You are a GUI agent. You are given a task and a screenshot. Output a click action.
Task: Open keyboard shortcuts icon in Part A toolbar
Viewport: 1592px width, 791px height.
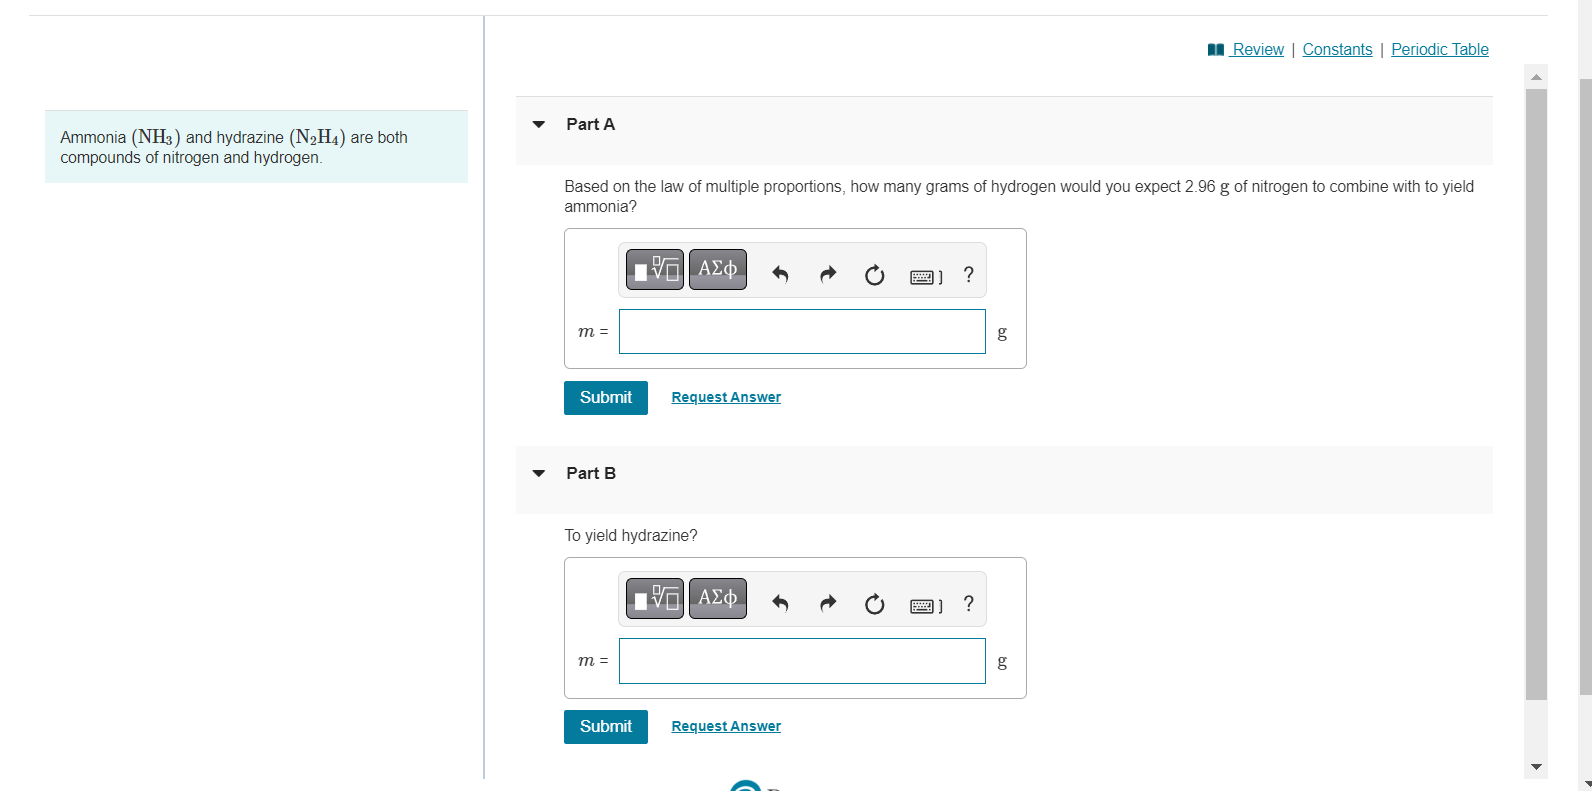click(x=926, y=277)
